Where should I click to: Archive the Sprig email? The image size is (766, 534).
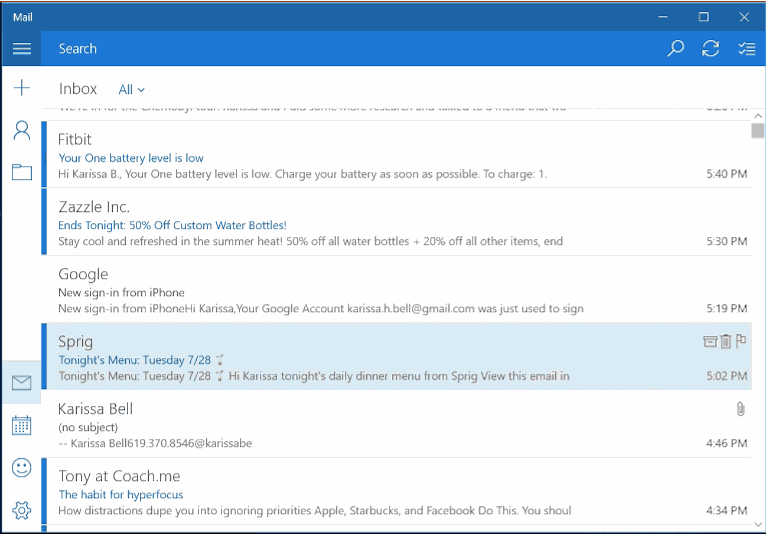point(710,341)
